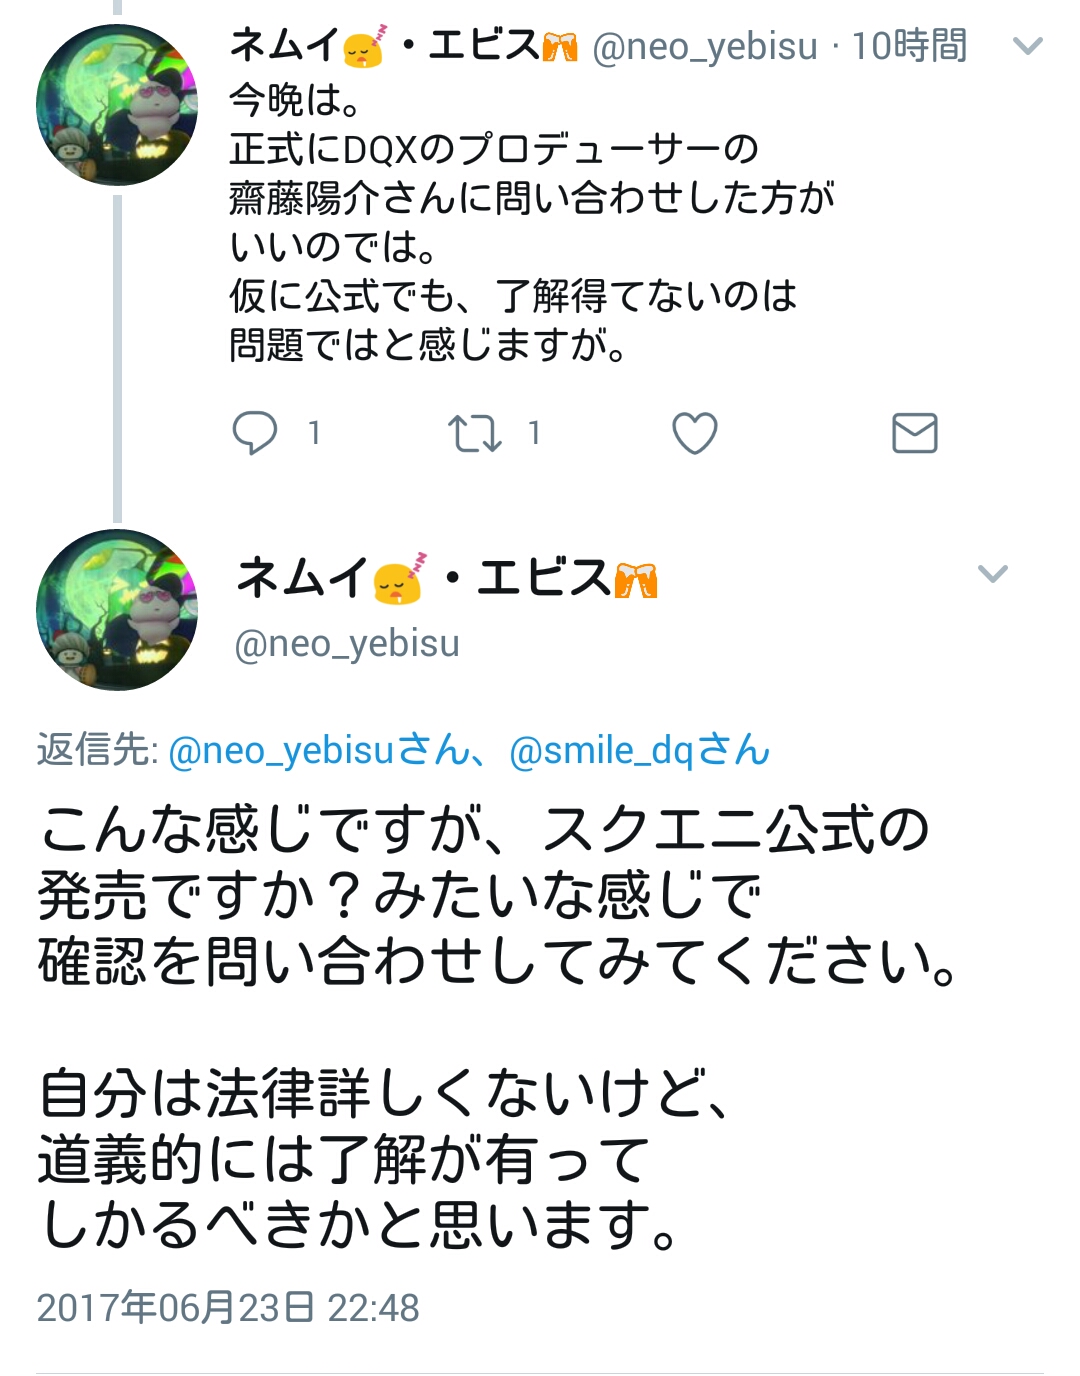Click the retweet arrows icon

coord(474,433)
